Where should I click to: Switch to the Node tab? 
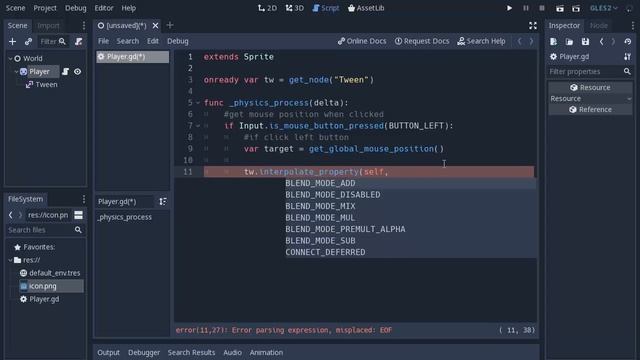tap(598, 26)
